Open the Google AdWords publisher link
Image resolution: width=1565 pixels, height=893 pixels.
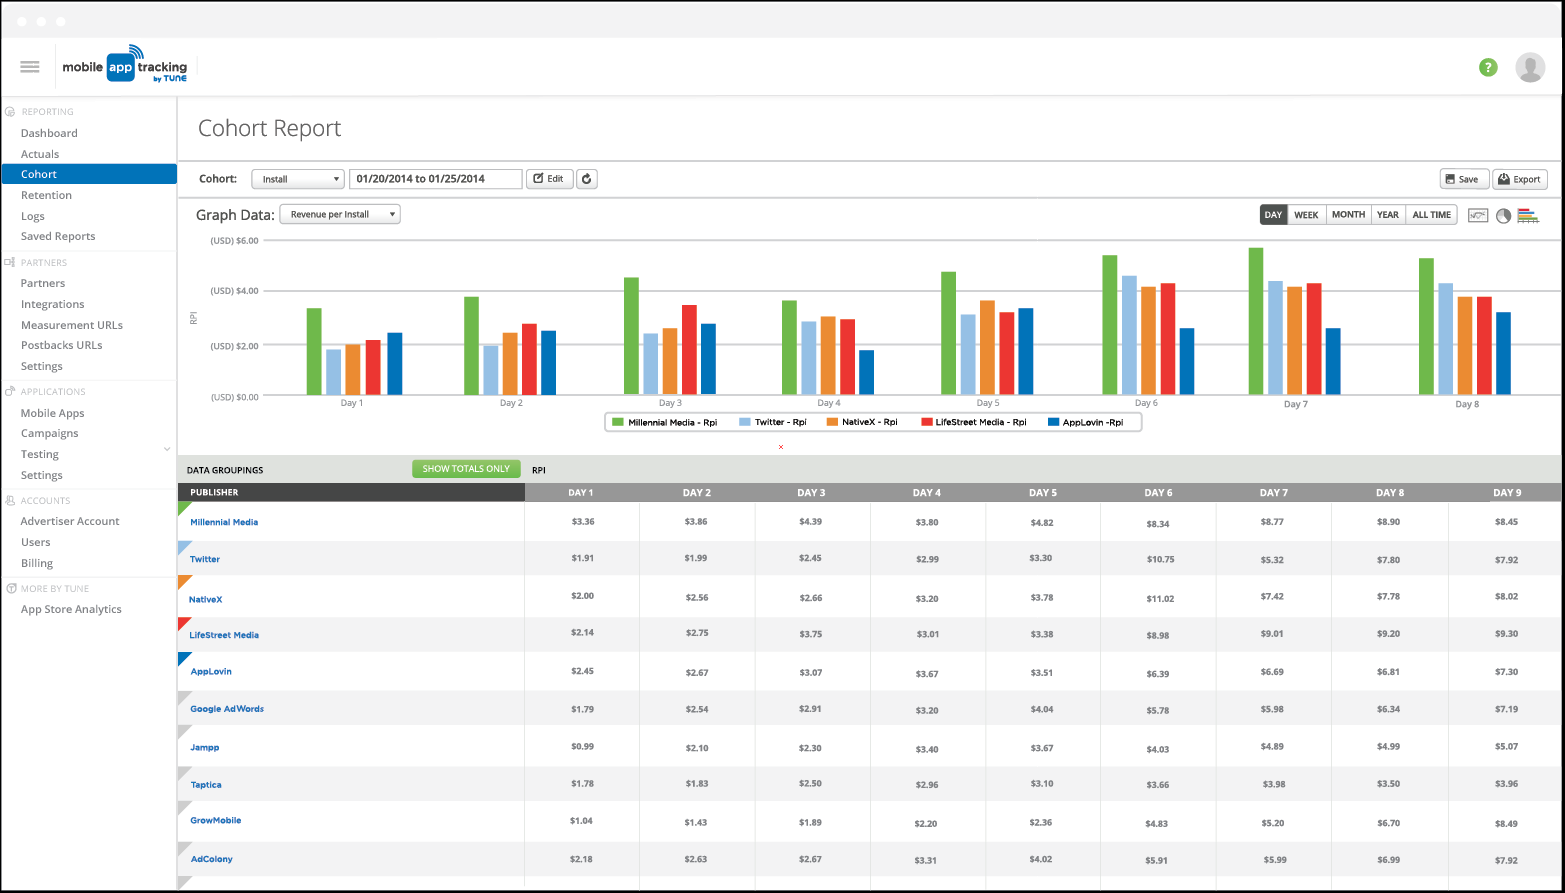click(227, 709)
